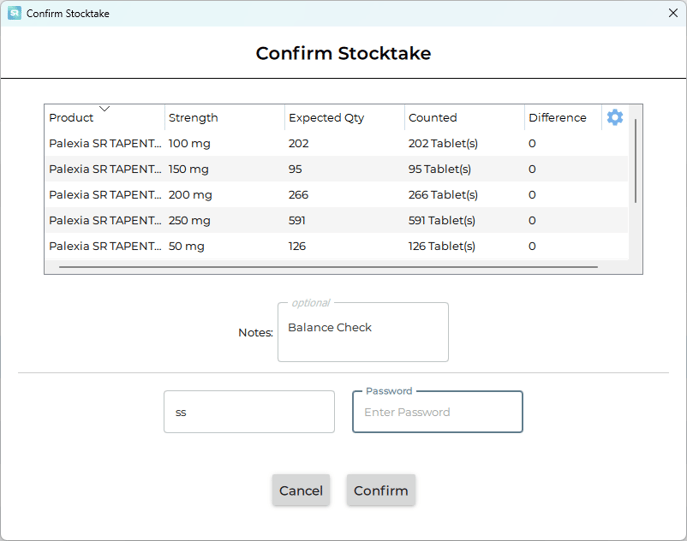Click the table vertical scrollbar
Screen dimensions: 687x541
point(635,161)
